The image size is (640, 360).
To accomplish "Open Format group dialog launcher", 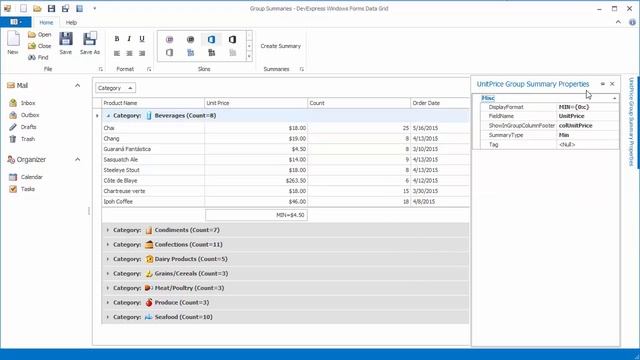I will click(149, 69).
